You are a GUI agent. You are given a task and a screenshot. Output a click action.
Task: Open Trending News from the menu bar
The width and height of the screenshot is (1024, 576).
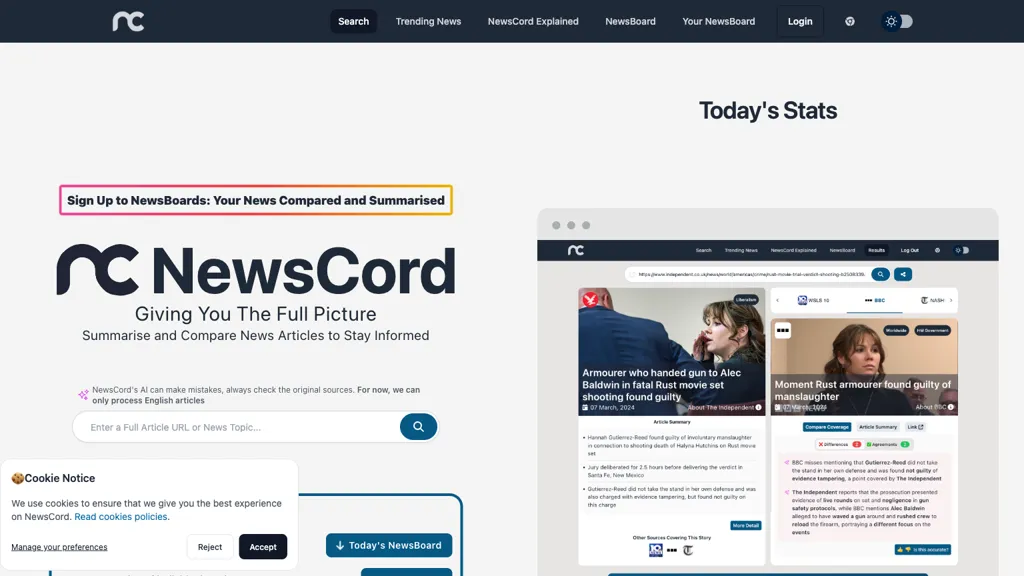(428, 21)
